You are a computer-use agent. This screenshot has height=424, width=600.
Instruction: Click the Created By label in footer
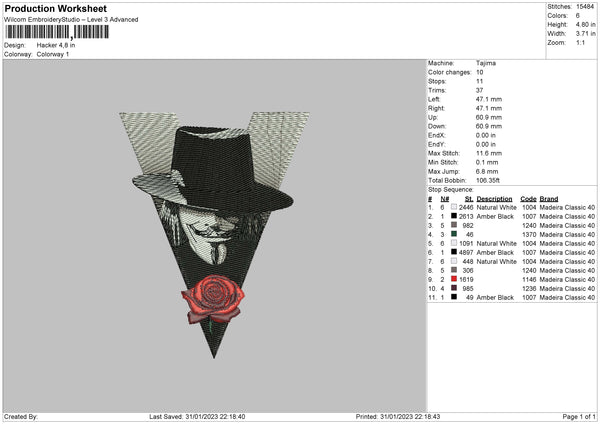pos(21,417)
